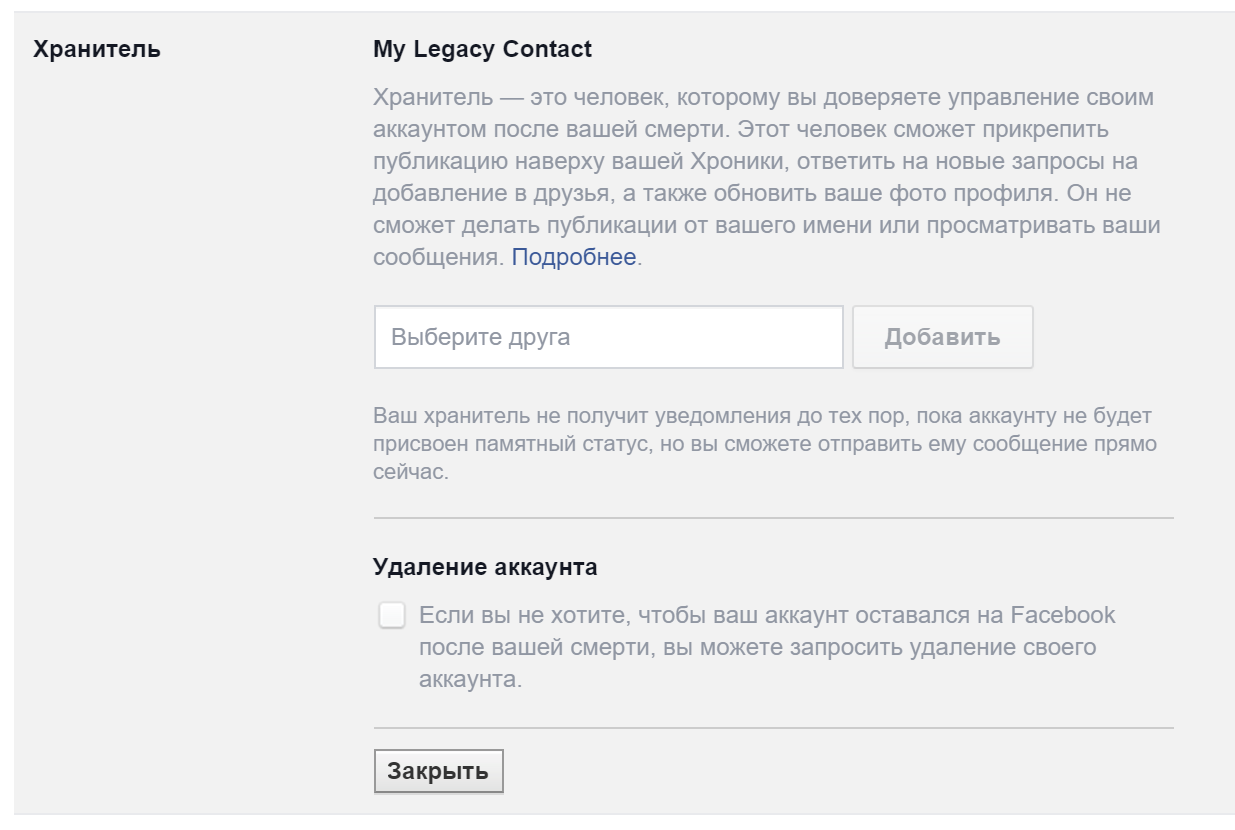Click the word "Facebook" in the deletion text

click(x=1063, y=614)
